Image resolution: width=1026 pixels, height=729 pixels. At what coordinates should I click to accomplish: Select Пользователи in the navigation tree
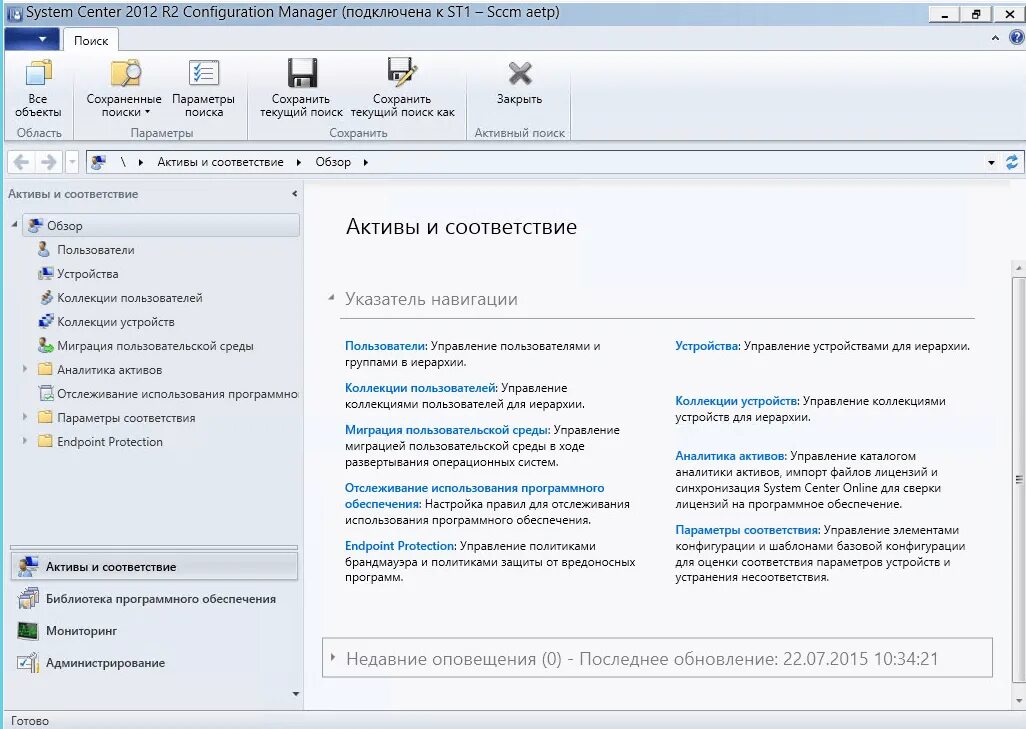coord(96,250)
